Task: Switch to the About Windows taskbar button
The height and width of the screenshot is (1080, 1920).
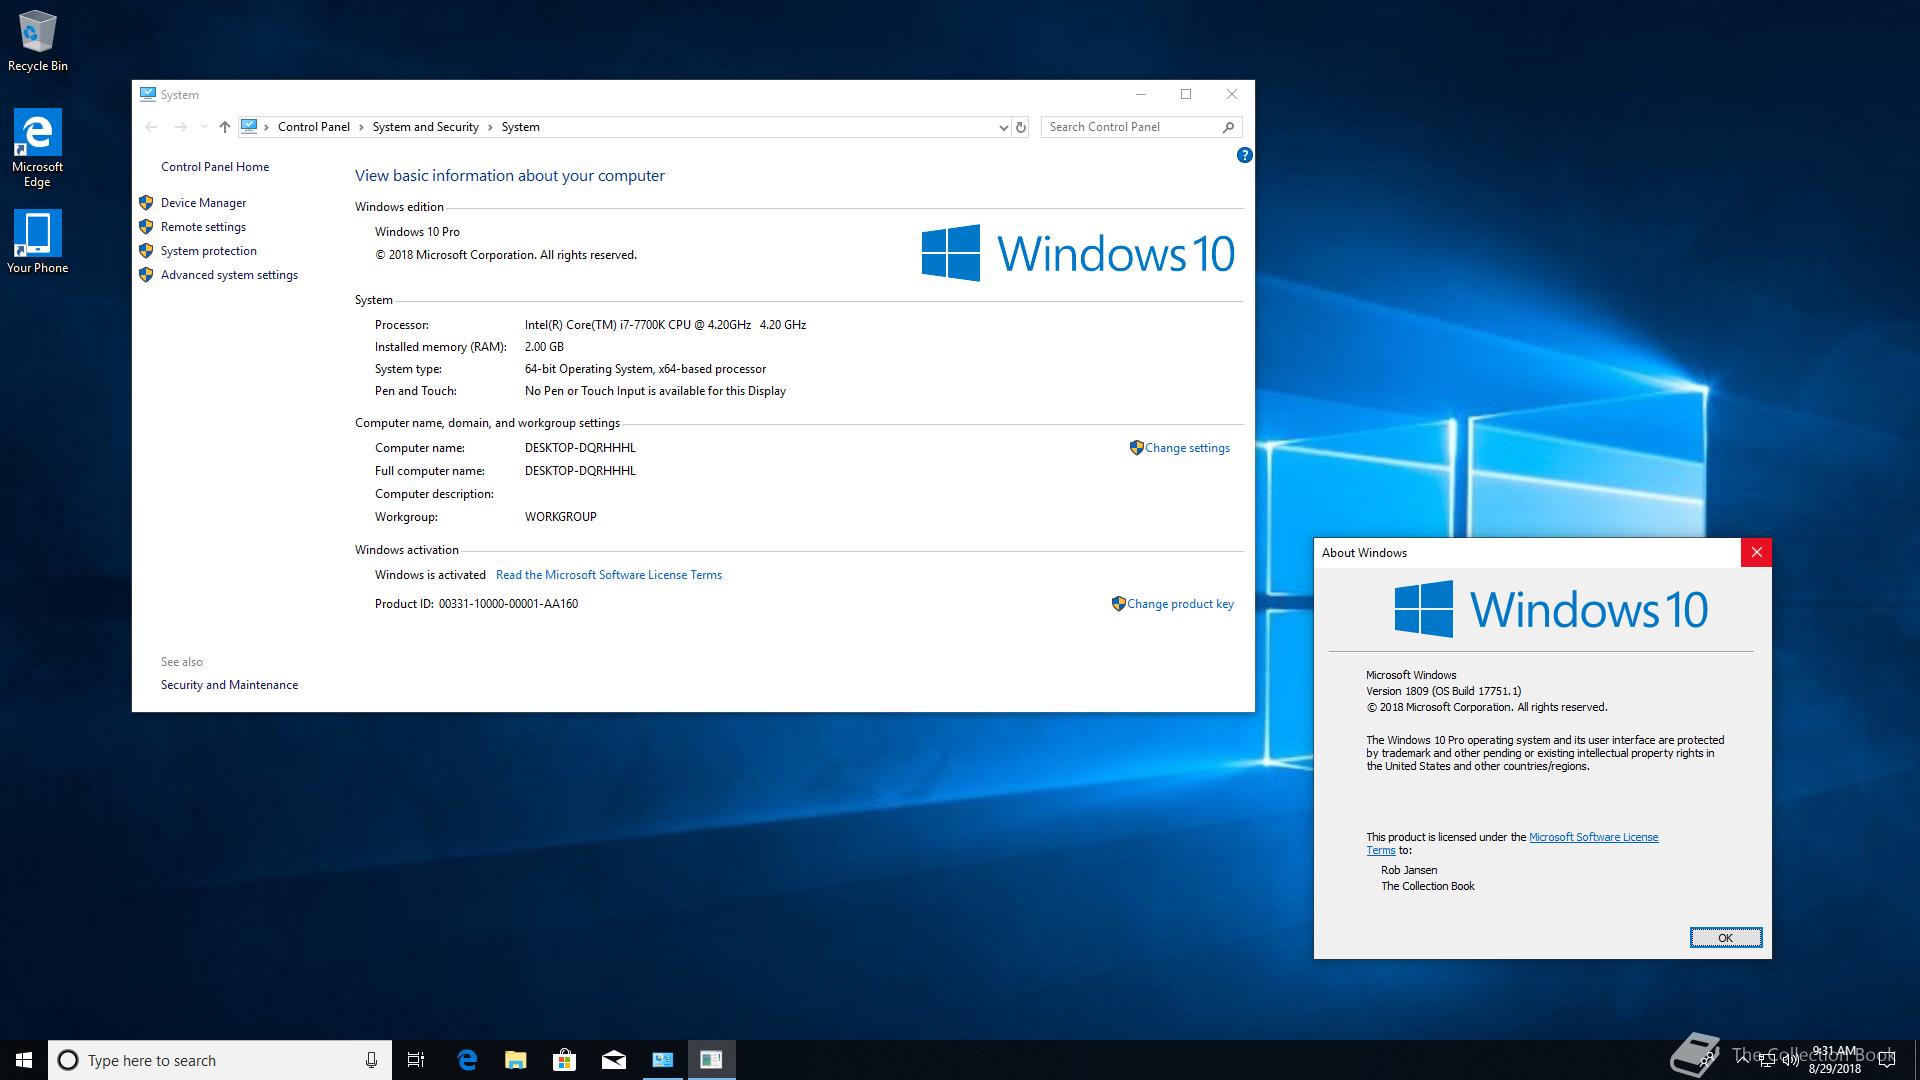Action: tap(711, 1060)
